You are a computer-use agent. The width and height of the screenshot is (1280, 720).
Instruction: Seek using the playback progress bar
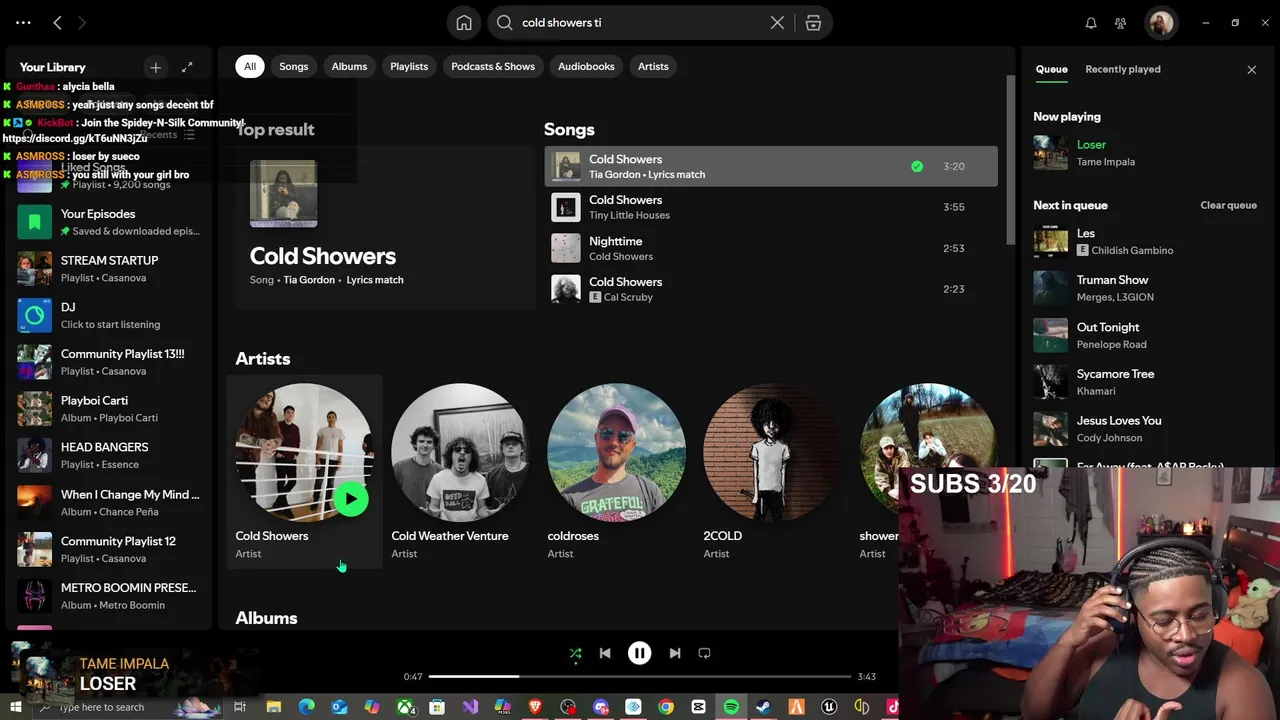[640, 677]
